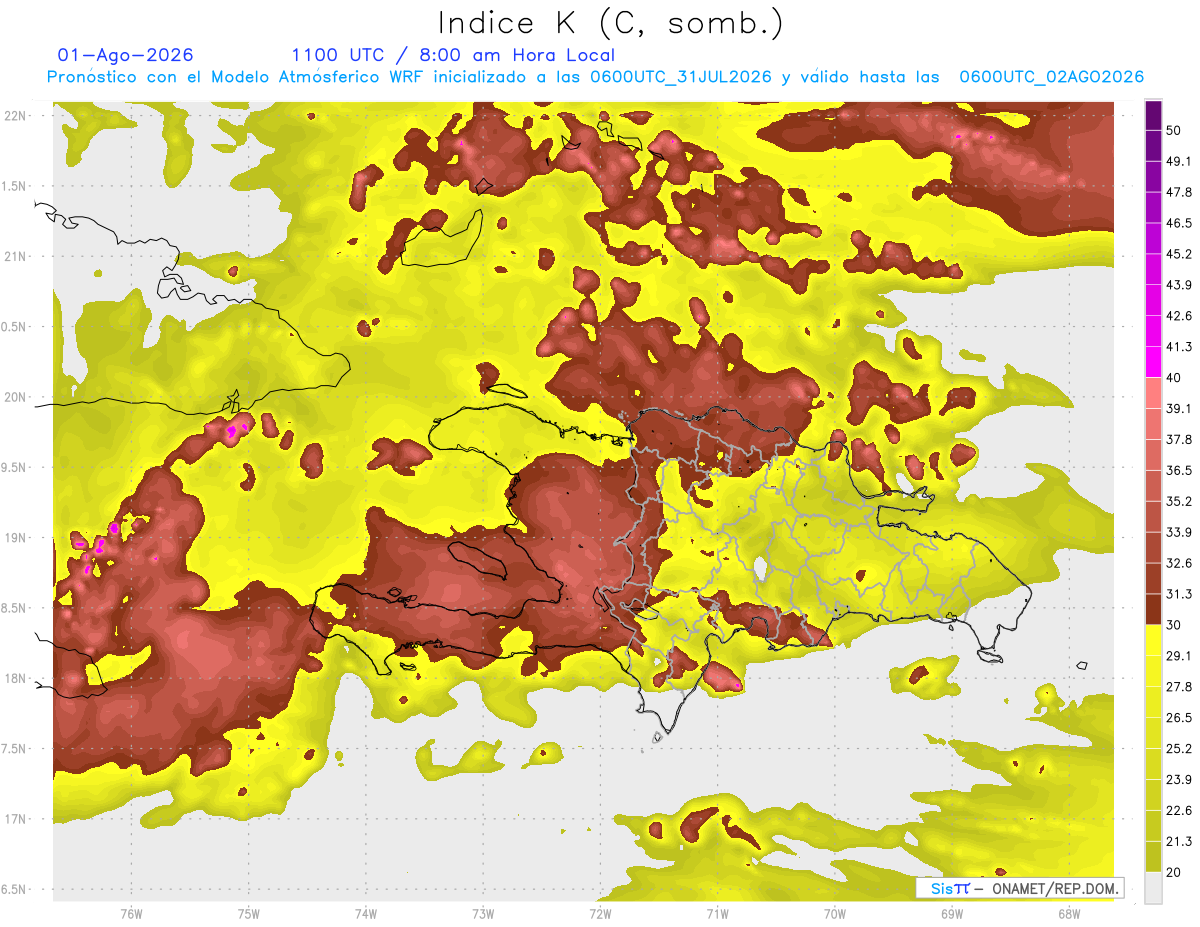Click colorbar value "43.9"
The height and width of the screenshot is (927, 1200).
[1178, 285]
